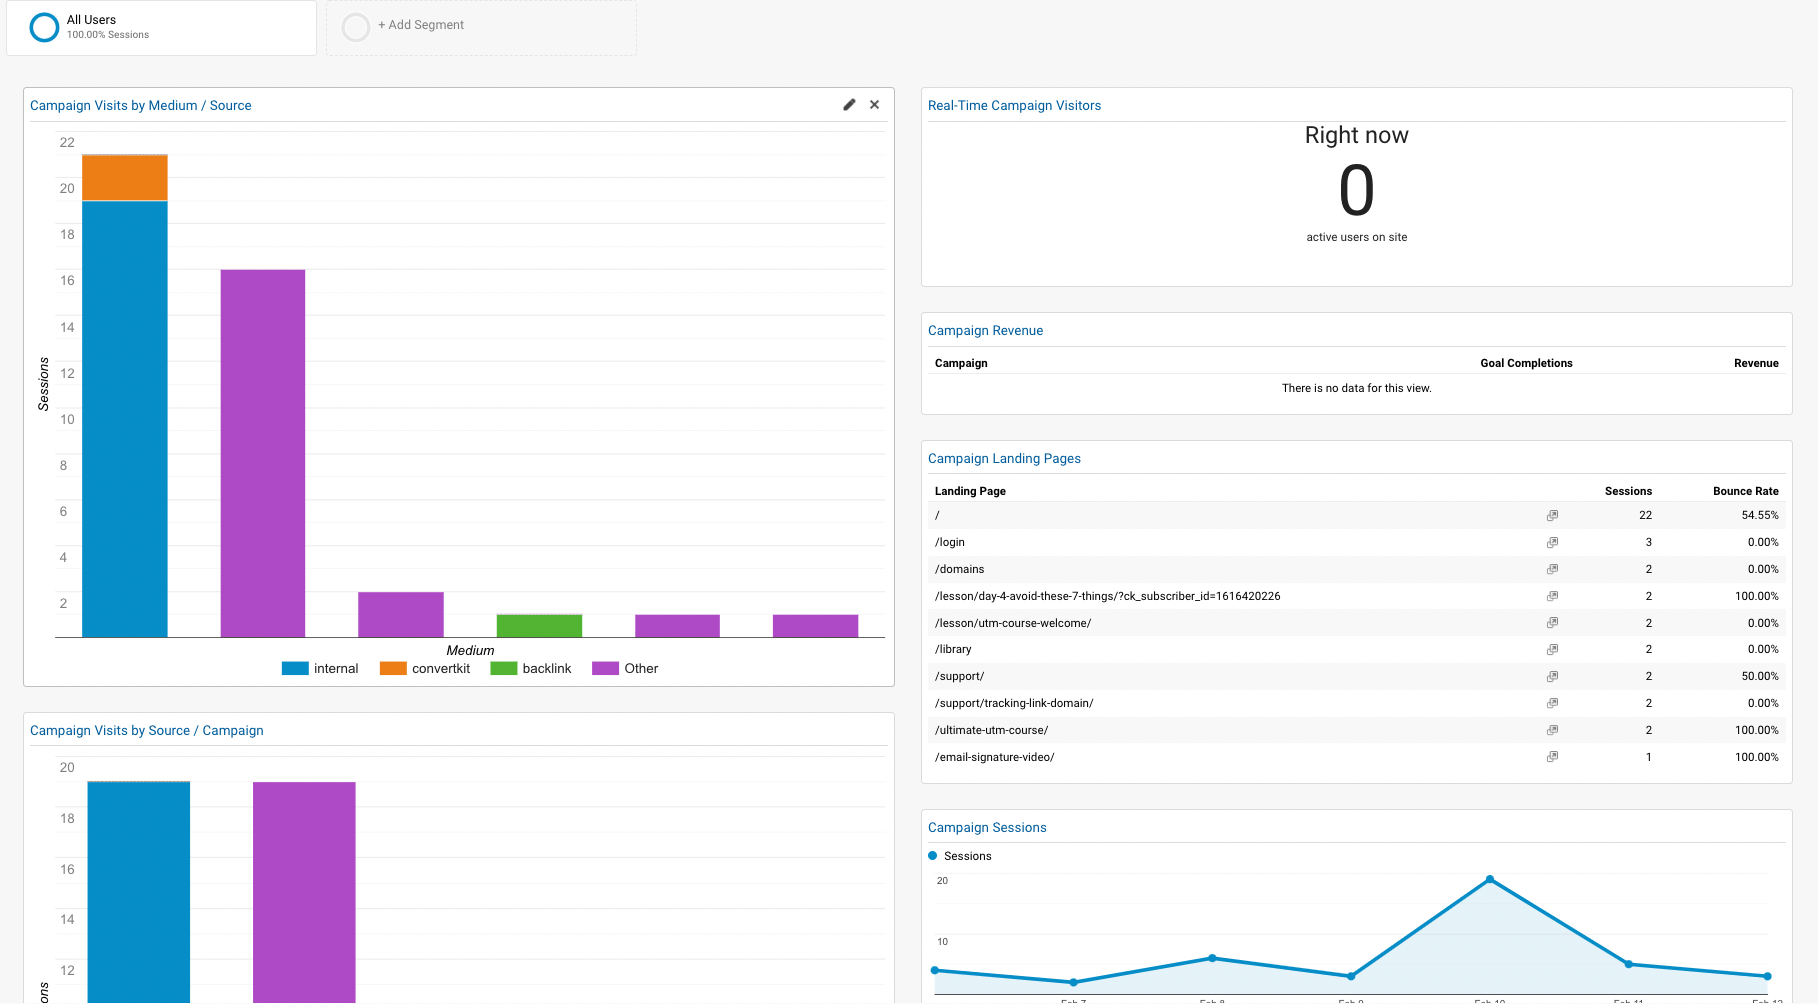The height and width of the screenshot is (1004, 1818).
Task: Edit the Campaign Visits by Medium widget
Action: click(849, 105)
